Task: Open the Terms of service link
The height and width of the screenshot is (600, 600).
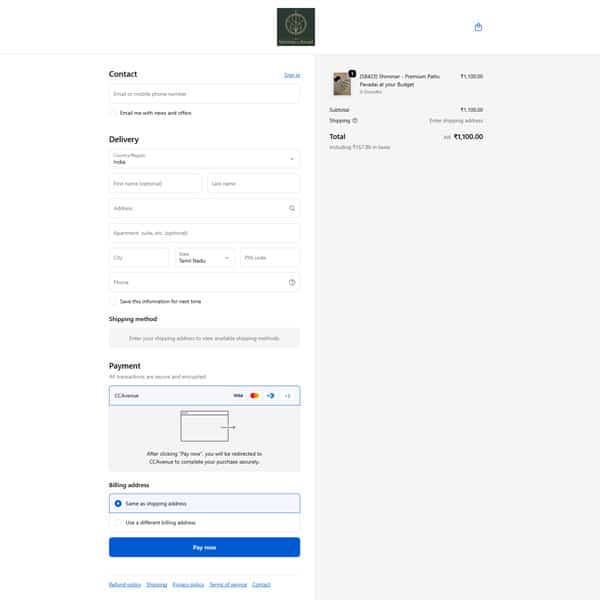Action: pyautogui.click(x=227, y=584)
